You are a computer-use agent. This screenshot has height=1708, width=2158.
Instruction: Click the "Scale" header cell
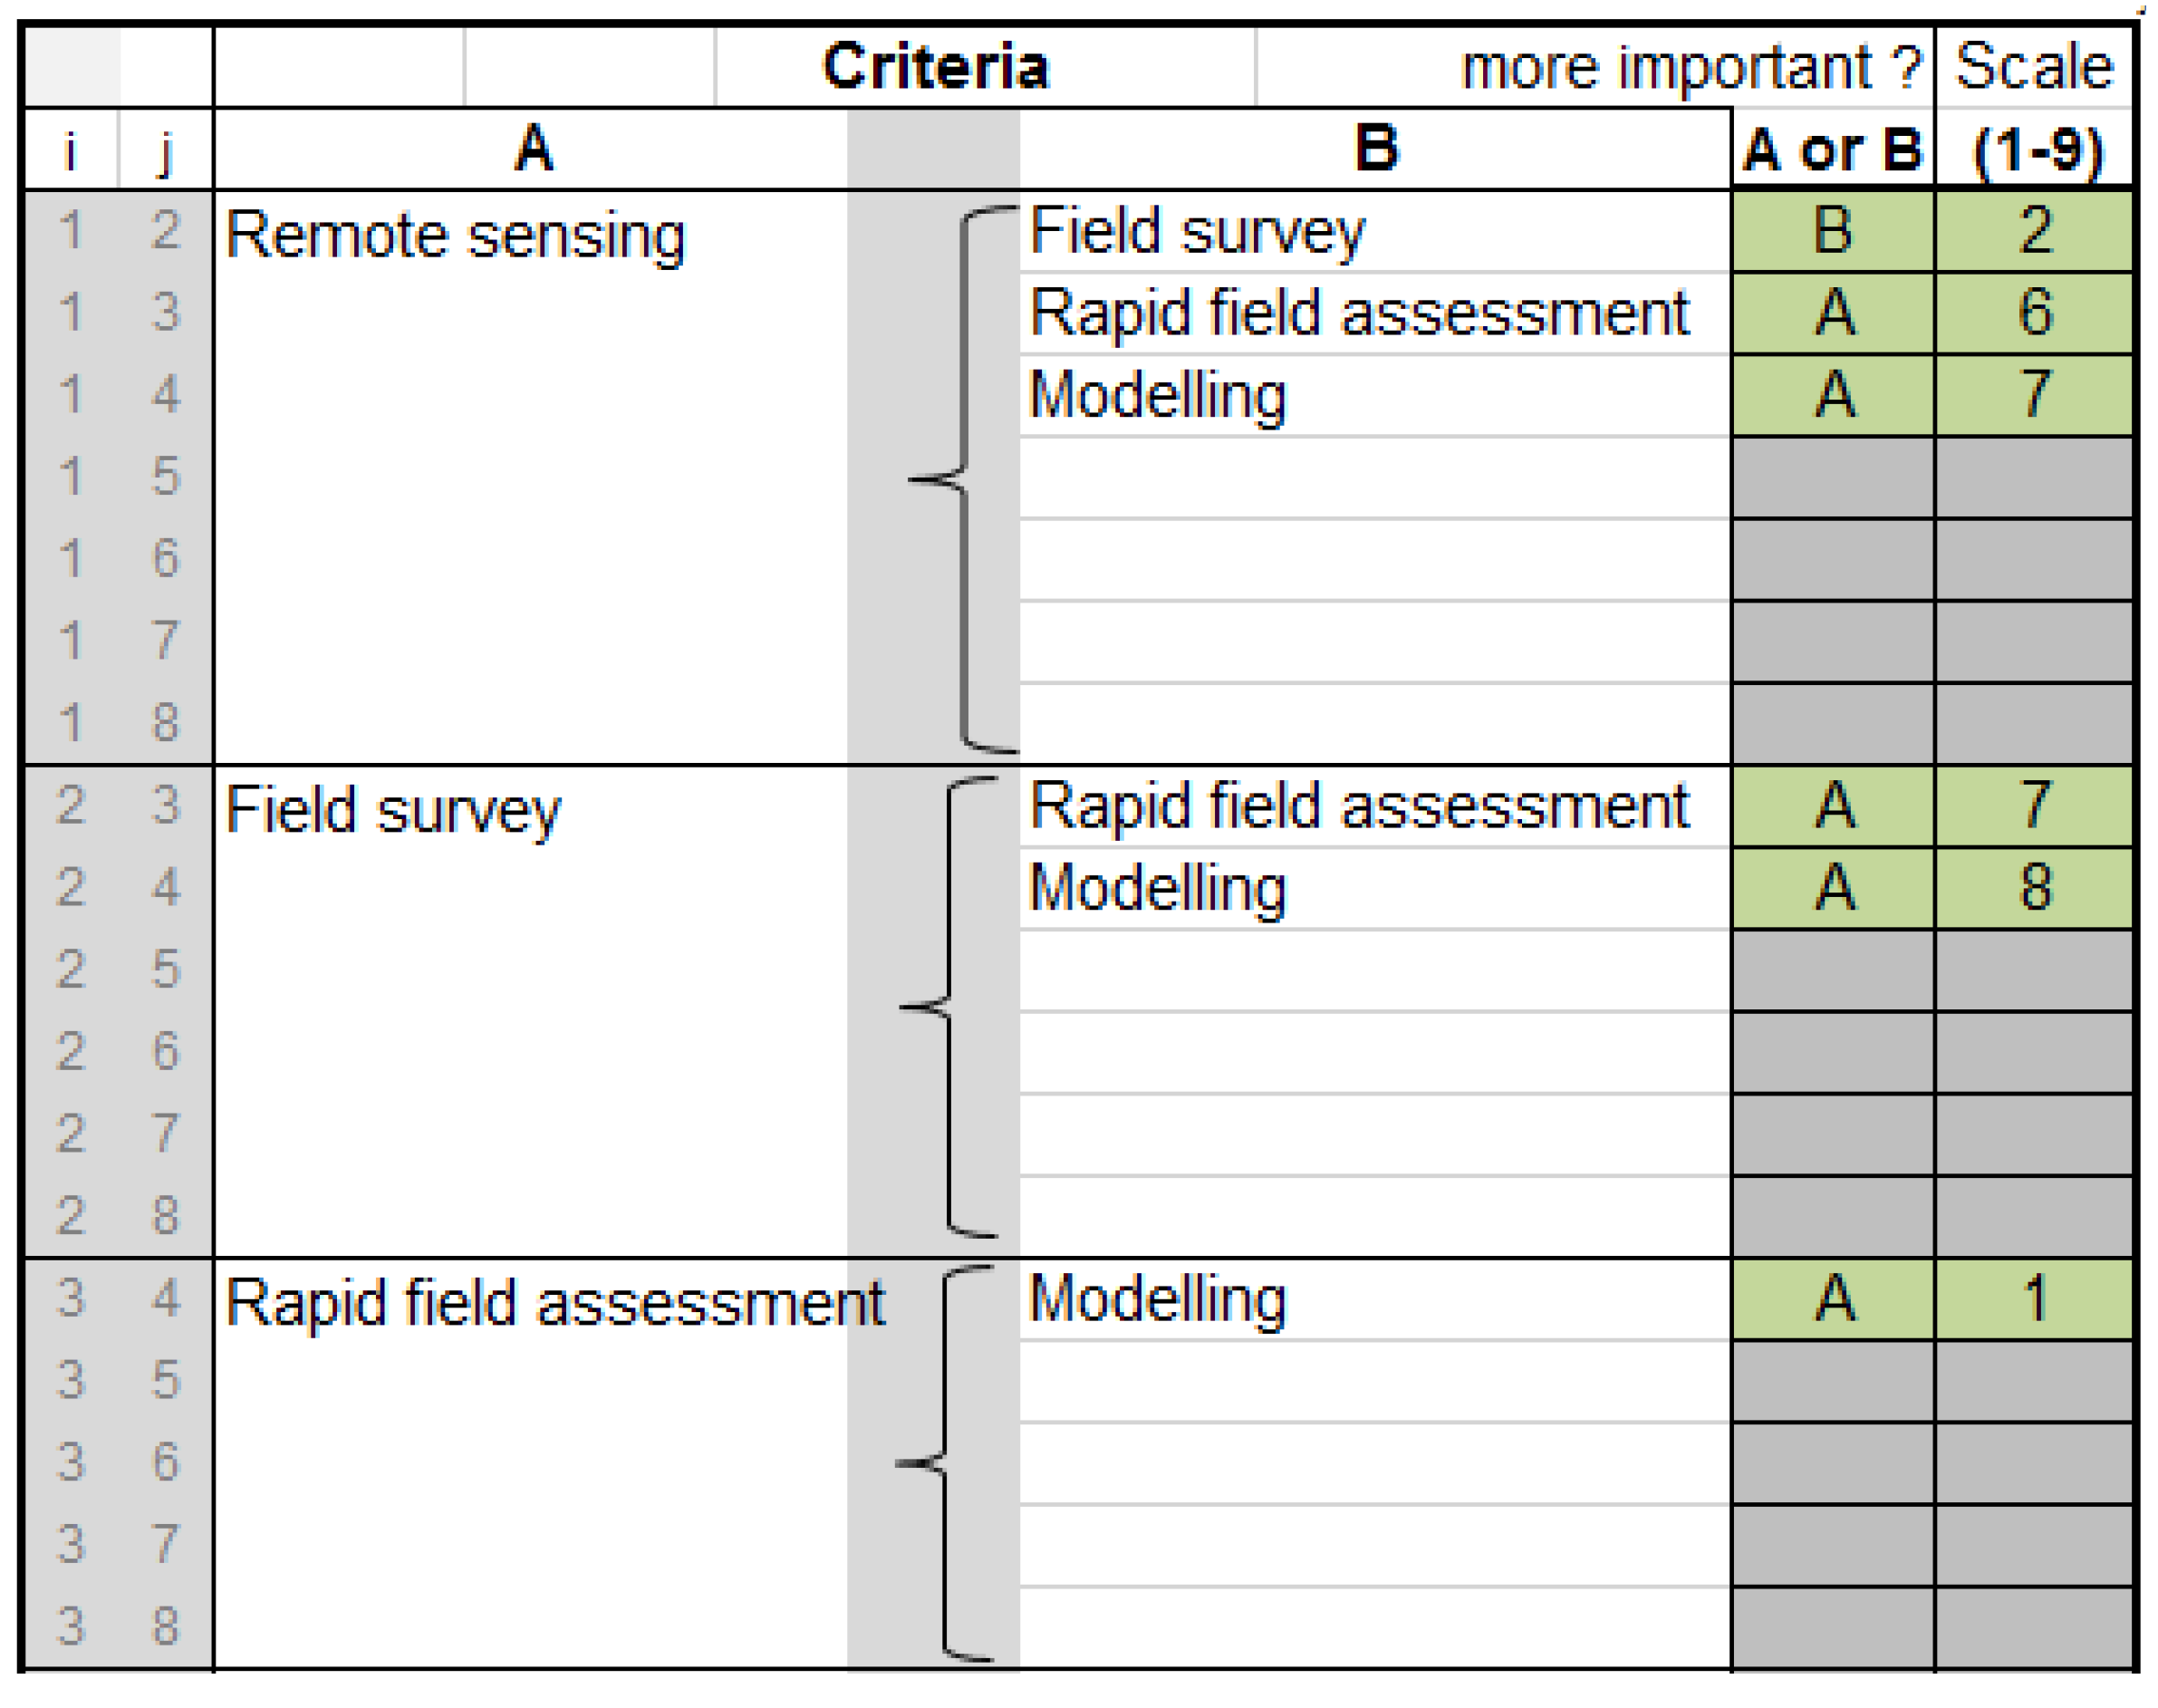point(2033,67)
